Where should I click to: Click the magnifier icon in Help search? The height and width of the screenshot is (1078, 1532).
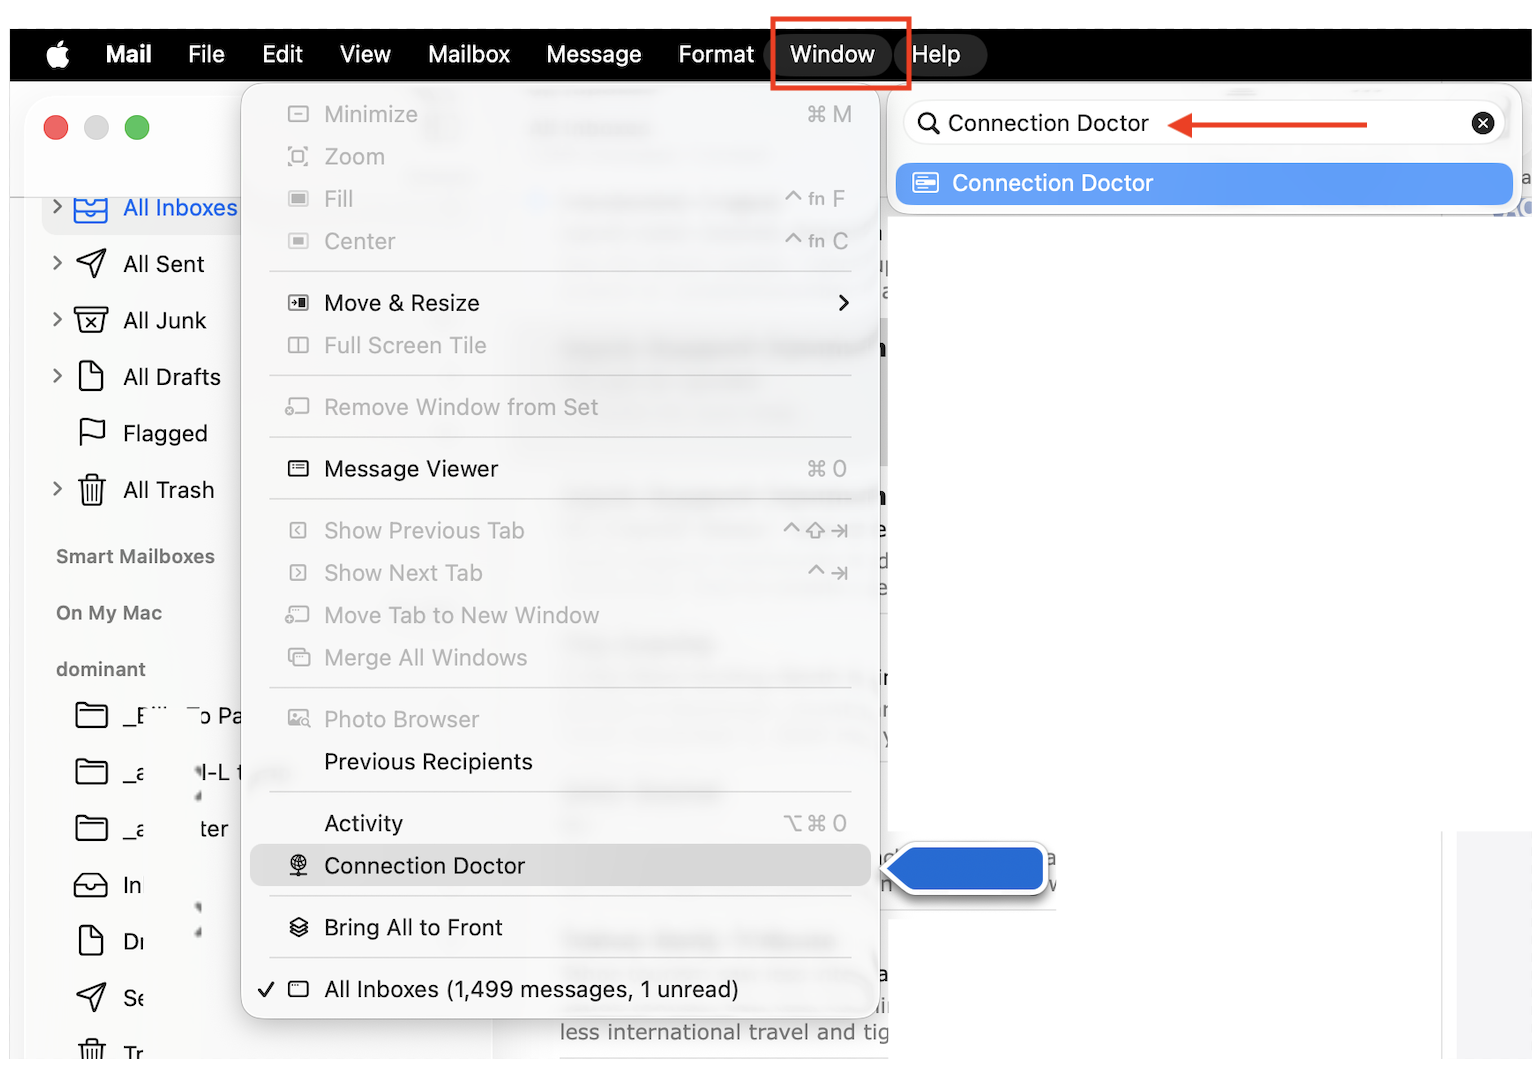928,123
